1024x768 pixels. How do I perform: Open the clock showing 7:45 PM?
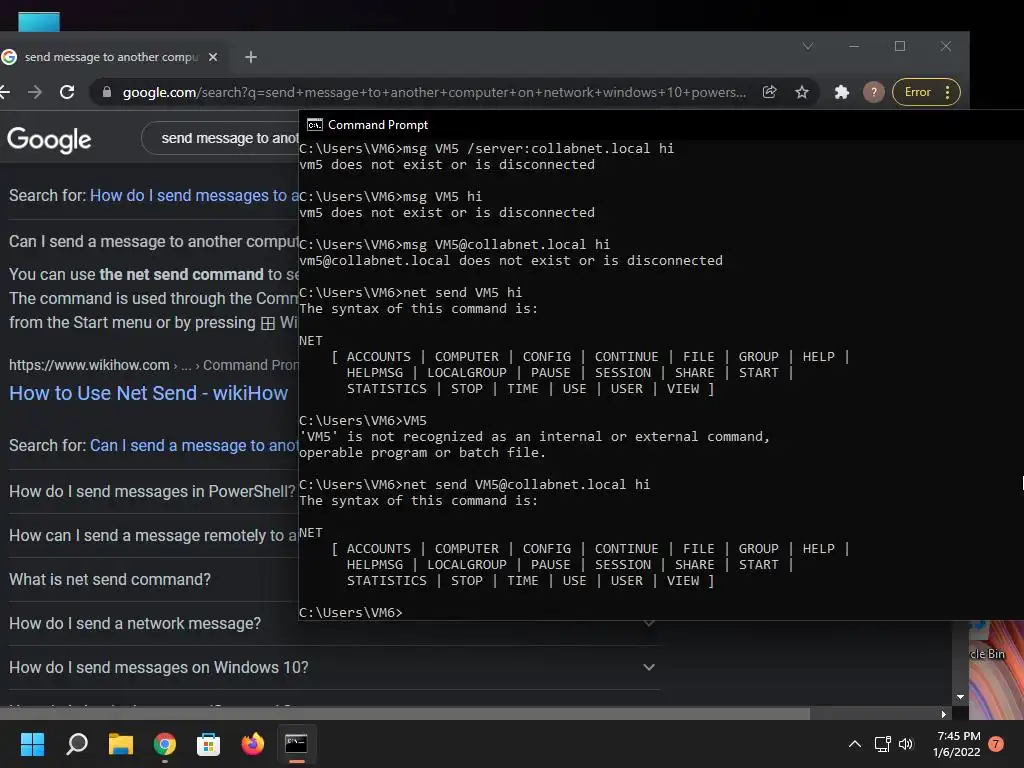957,744
